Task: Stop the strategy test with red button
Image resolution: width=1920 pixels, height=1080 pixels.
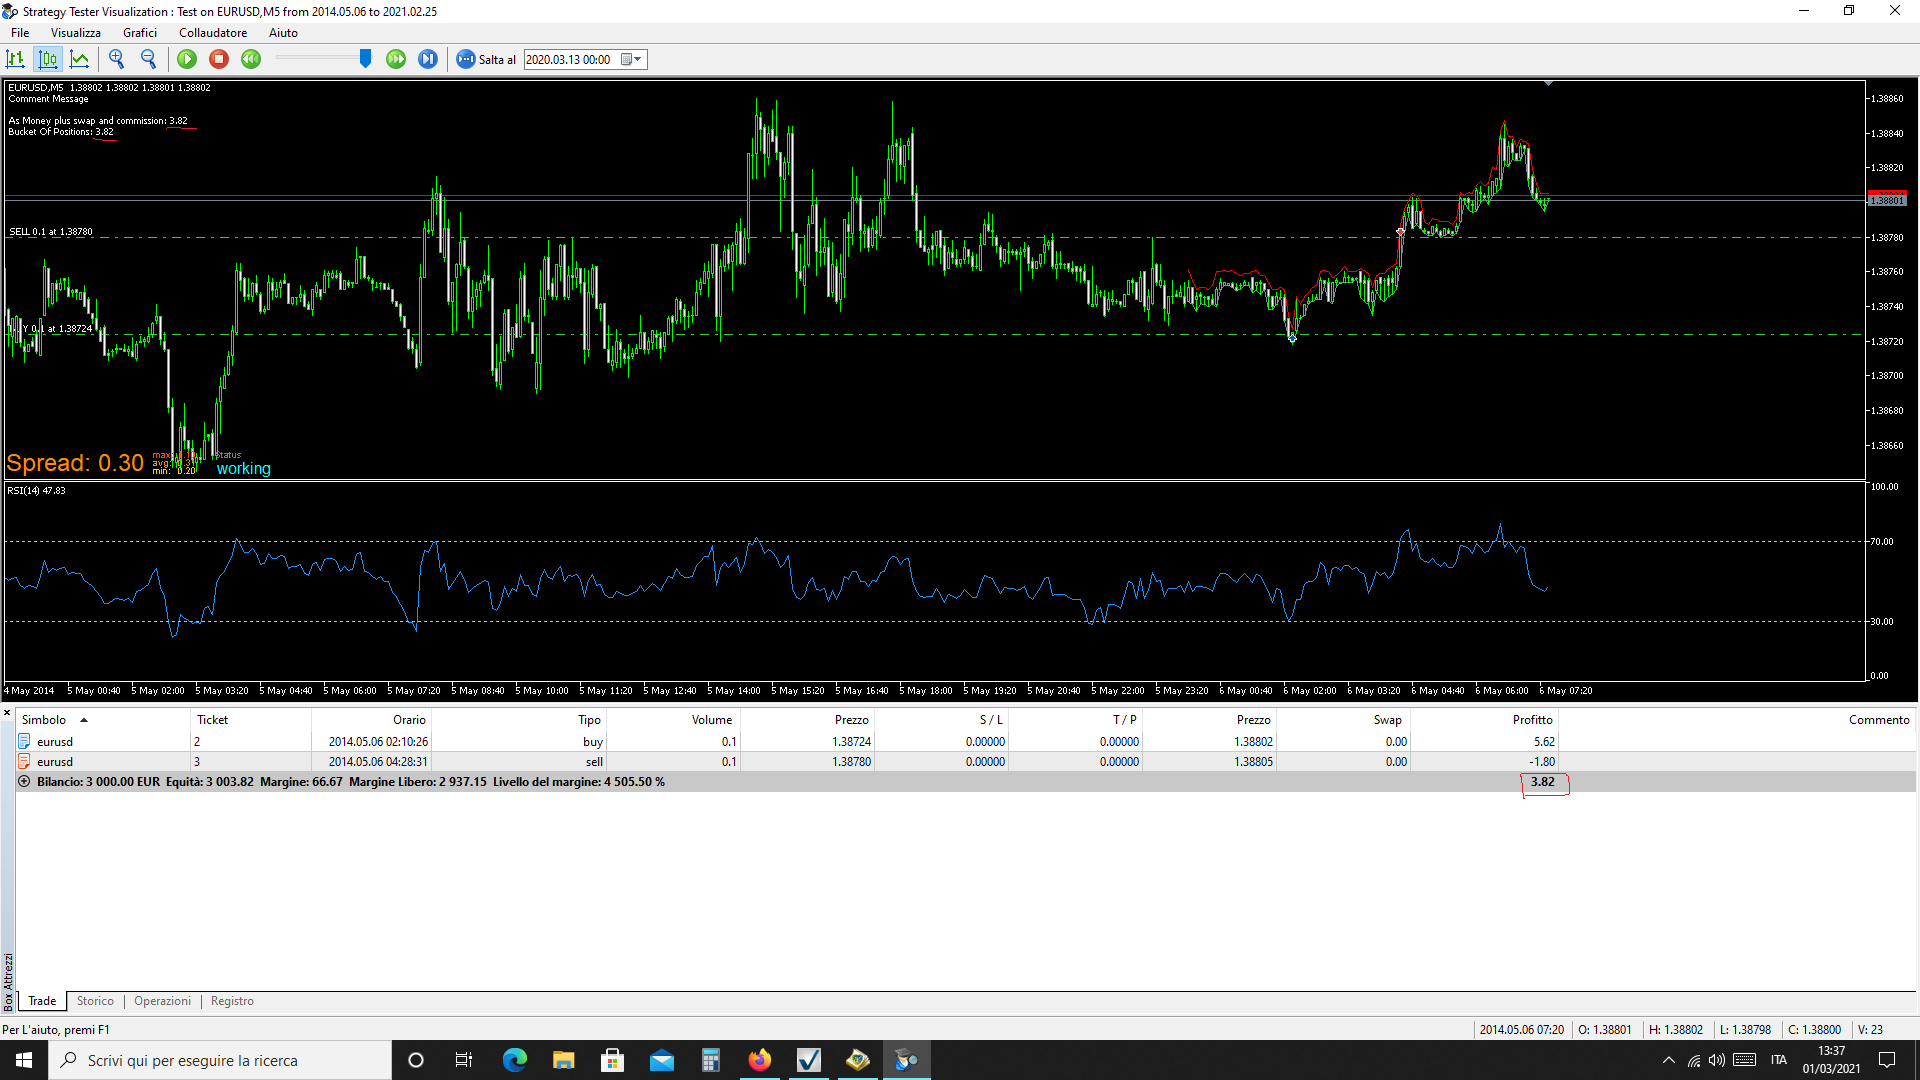Action: tap(219, 59)
